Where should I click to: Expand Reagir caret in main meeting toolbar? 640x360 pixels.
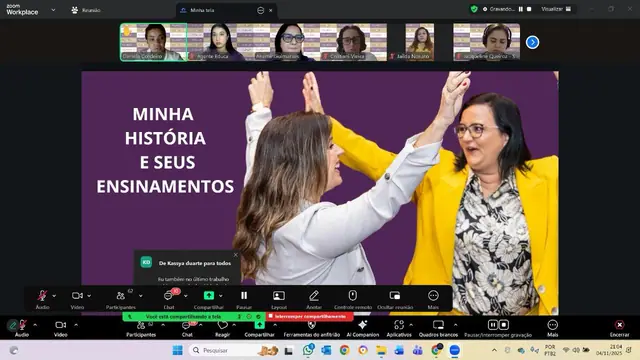pyautogui.click(x=234, y=325)
